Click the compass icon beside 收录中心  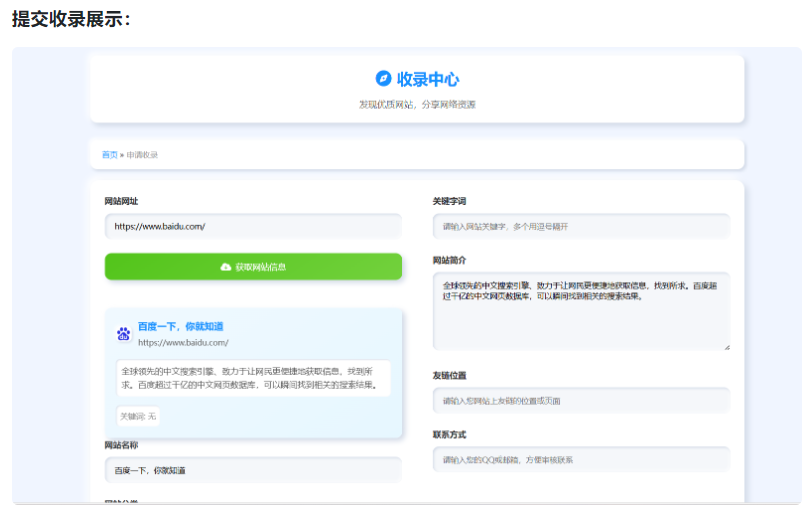click(383, 78)
